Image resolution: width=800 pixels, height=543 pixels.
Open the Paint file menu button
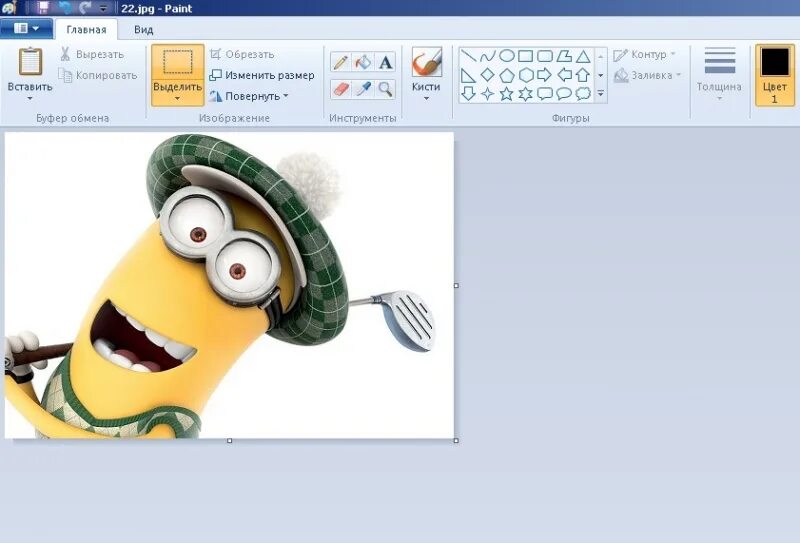27,28
